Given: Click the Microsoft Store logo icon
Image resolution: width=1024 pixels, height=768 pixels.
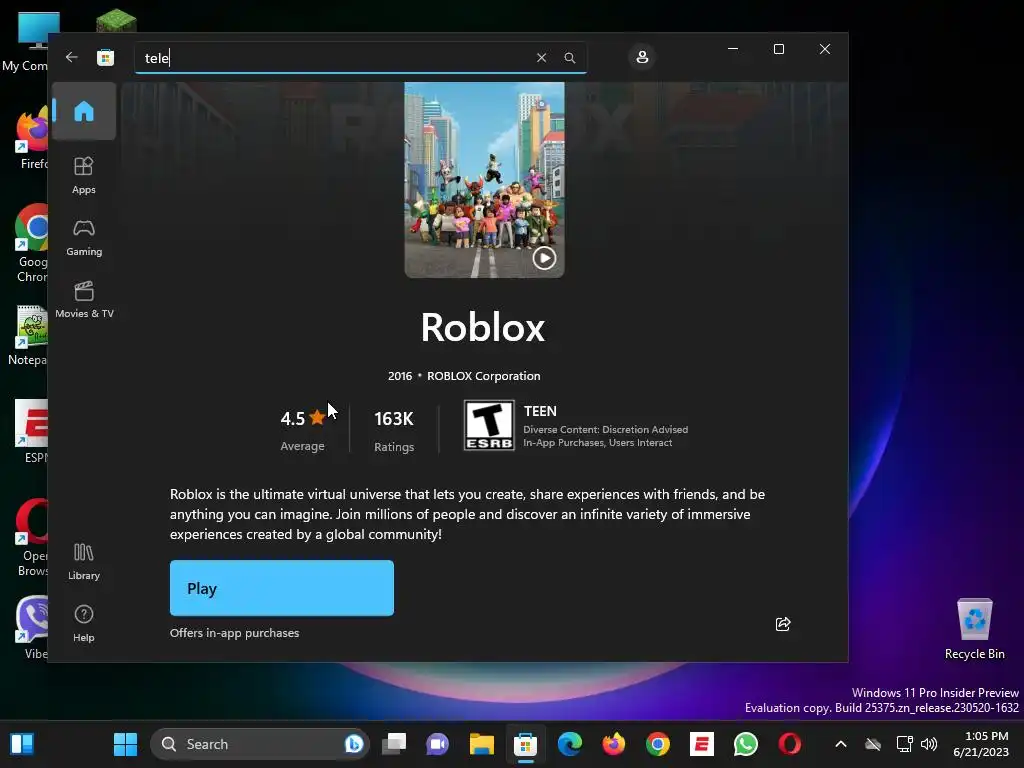Looking at the screenshot, I should [x=105, y=57].
